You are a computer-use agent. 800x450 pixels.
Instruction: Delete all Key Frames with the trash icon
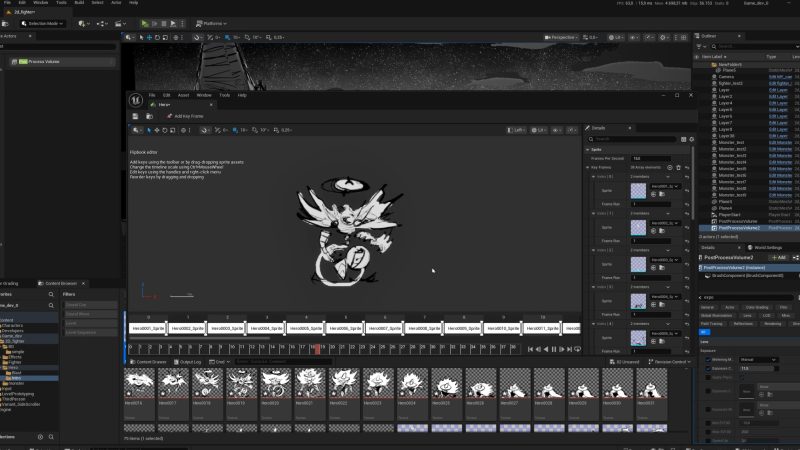click(x=678, y=167)
